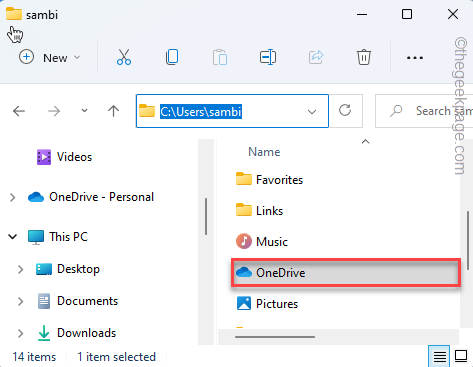
Task: Click the Search sambi box
Action: 424,111
